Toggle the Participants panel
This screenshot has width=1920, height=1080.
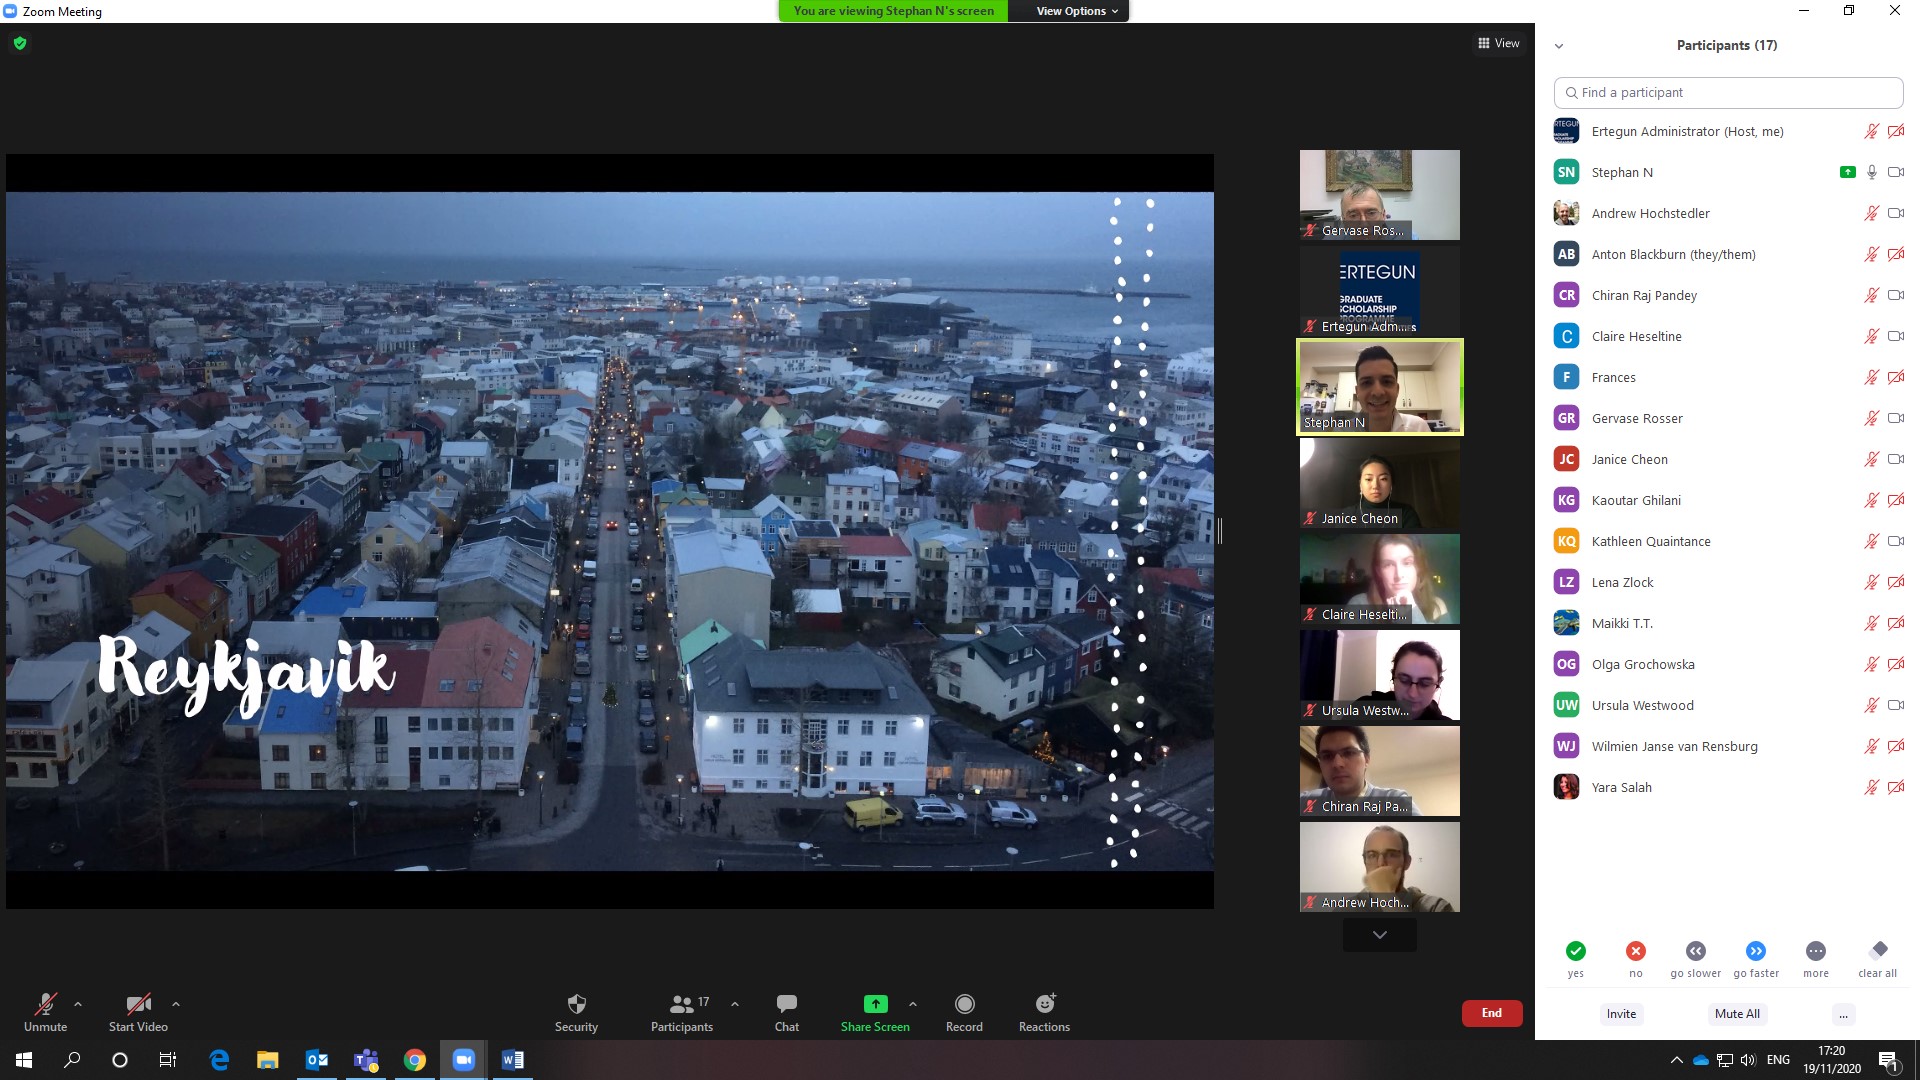(x=682, y=1004)
